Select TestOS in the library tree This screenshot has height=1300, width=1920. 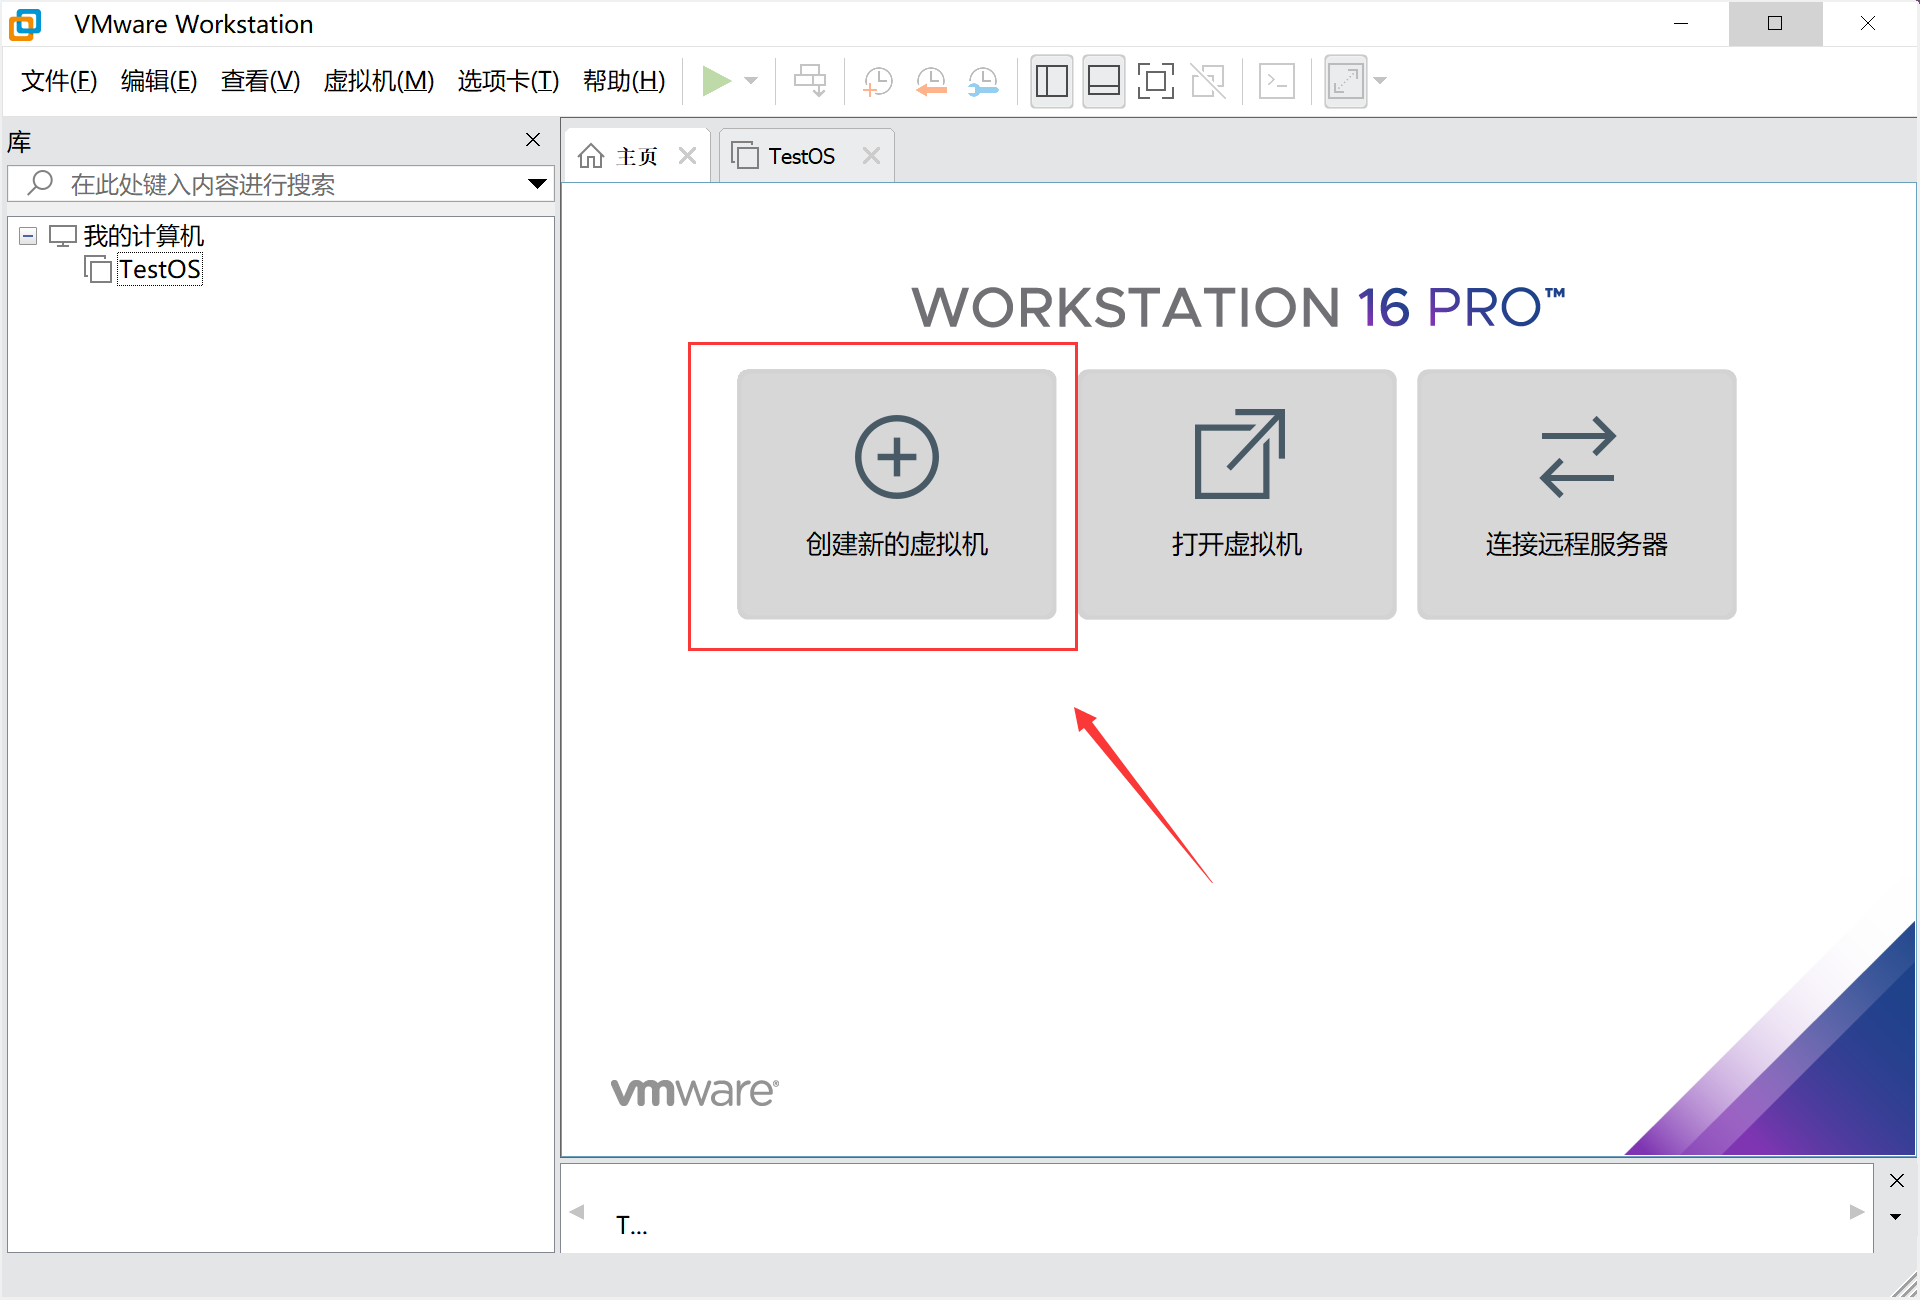click(160, 270)
